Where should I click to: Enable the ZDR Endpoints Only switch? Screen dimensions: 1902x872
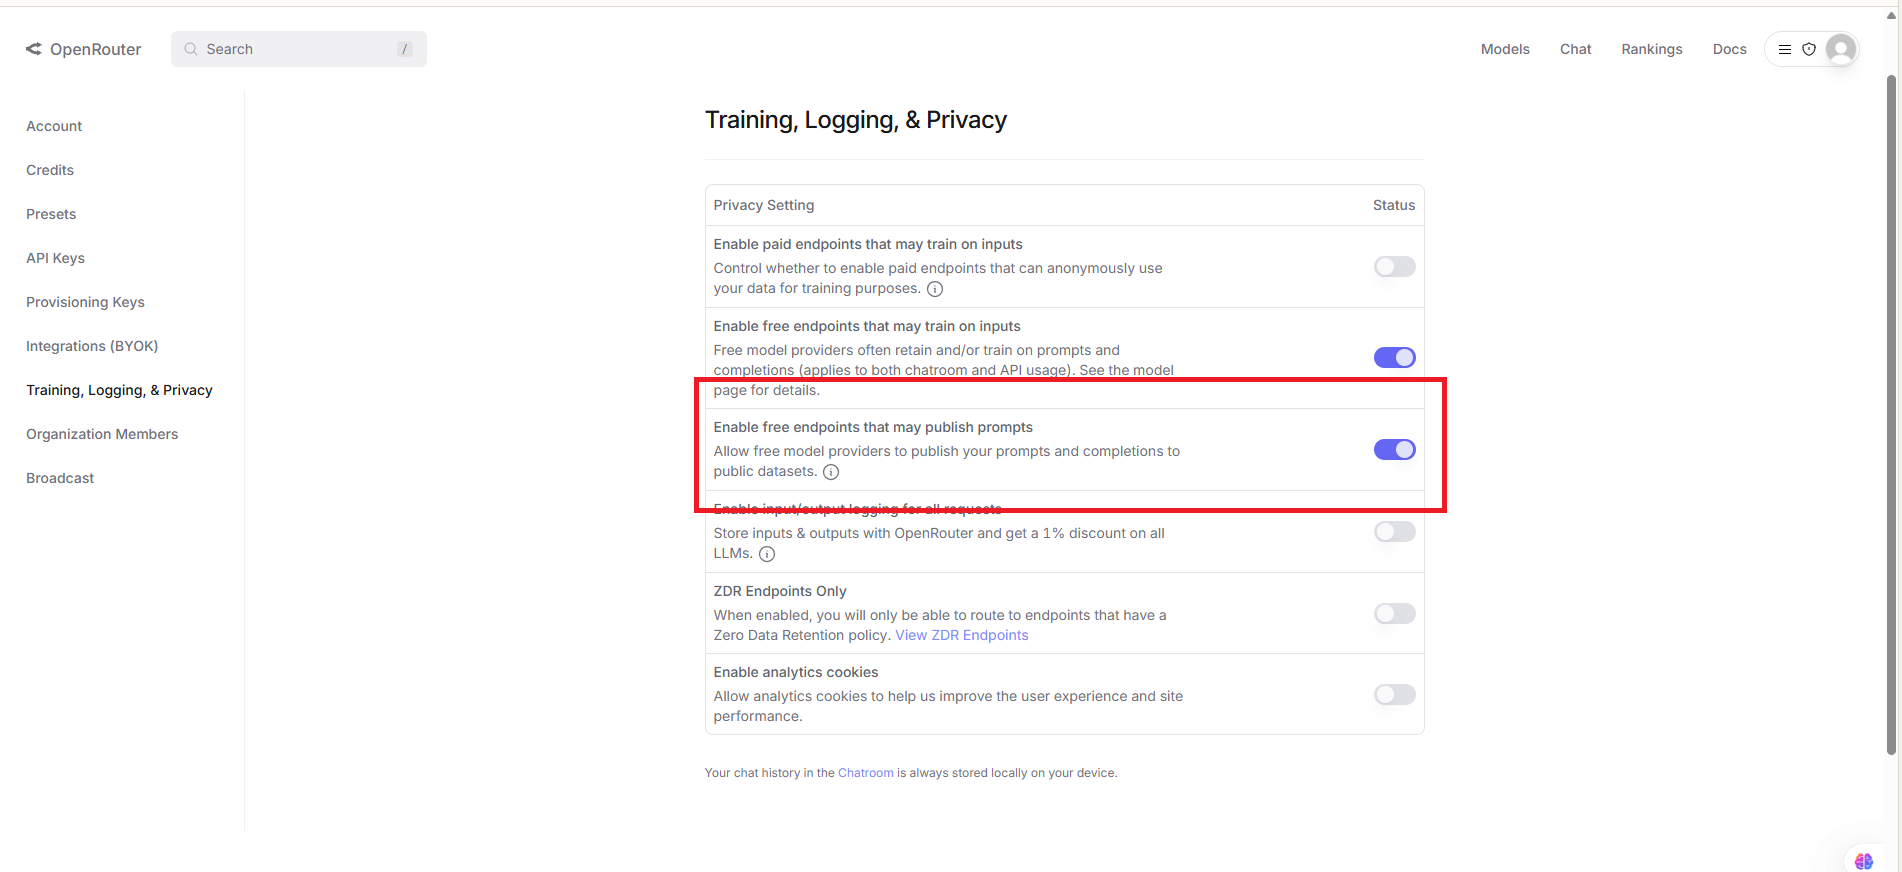click(1394, 614)
